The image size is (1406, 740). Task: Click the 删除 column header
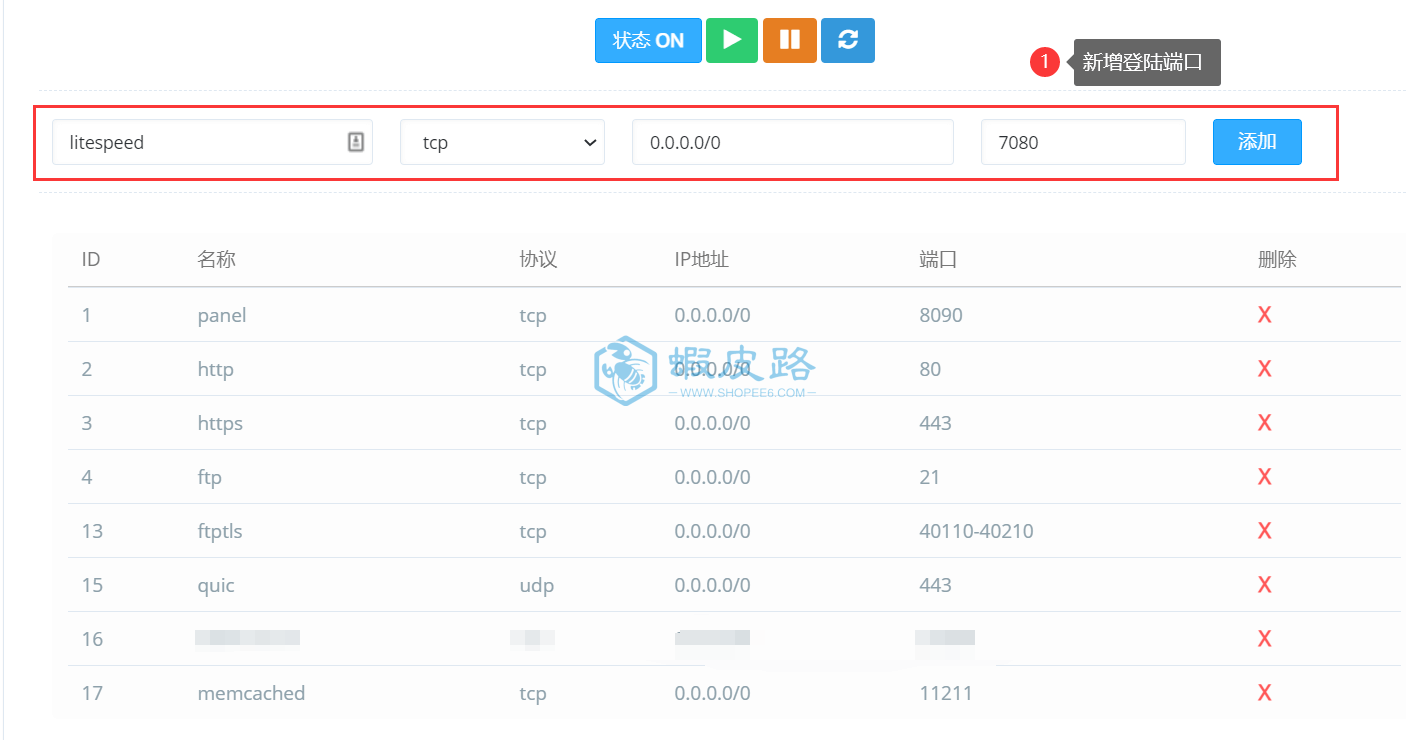point(1277,260)
